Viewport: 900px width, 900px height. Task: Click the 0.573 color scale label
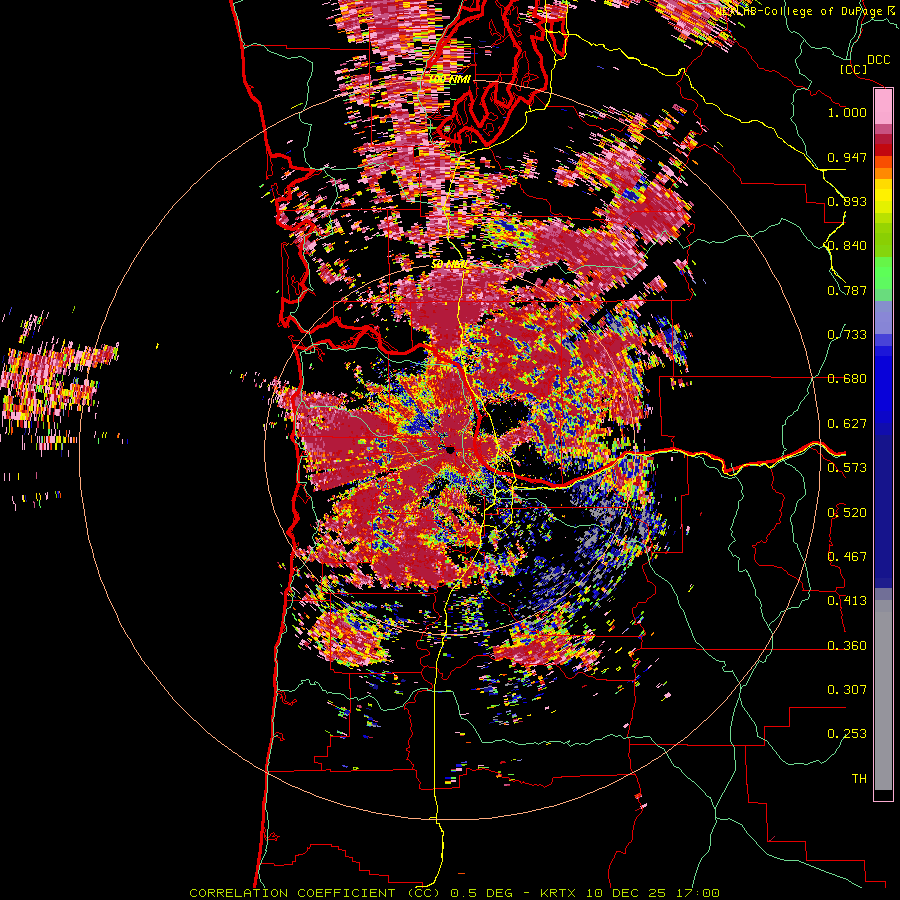847,468
